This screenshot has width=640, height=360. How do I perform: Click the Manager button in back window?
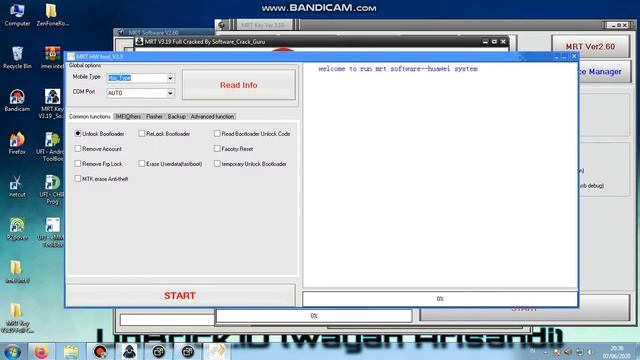(x=604, y=71)
